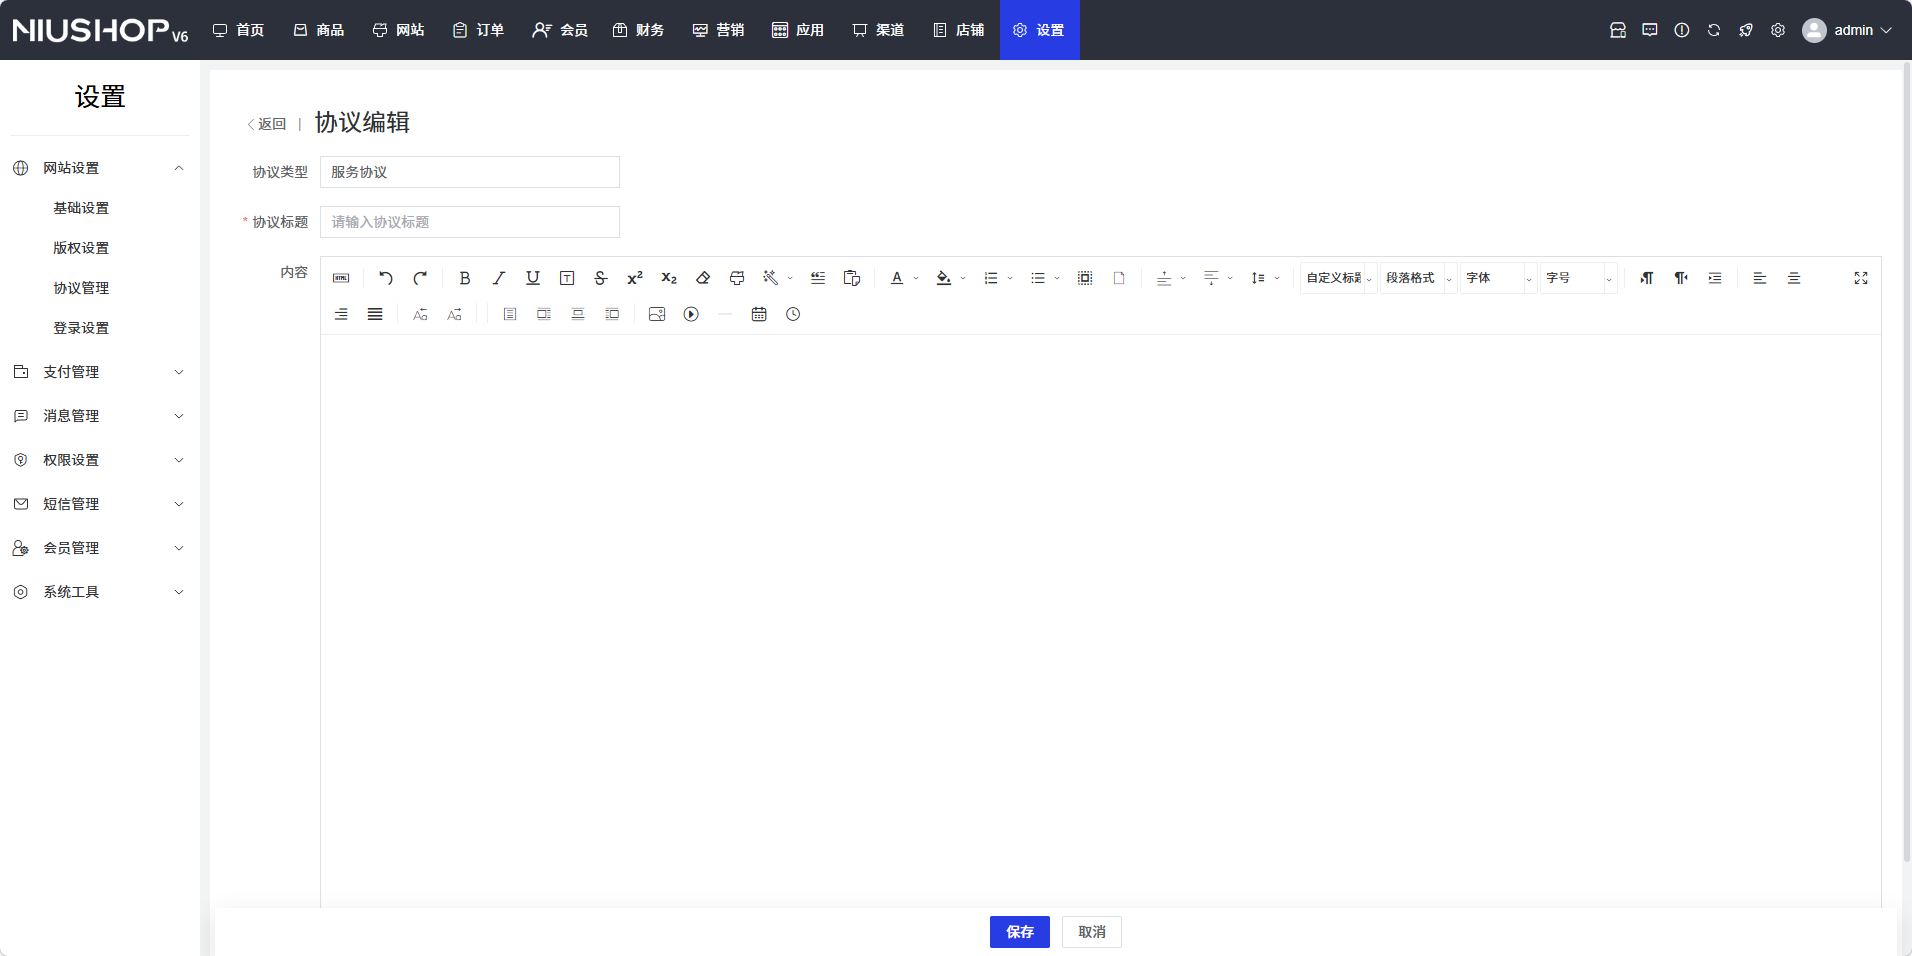
Task: Insert a video with the play icon
Action: coord(691,314)
